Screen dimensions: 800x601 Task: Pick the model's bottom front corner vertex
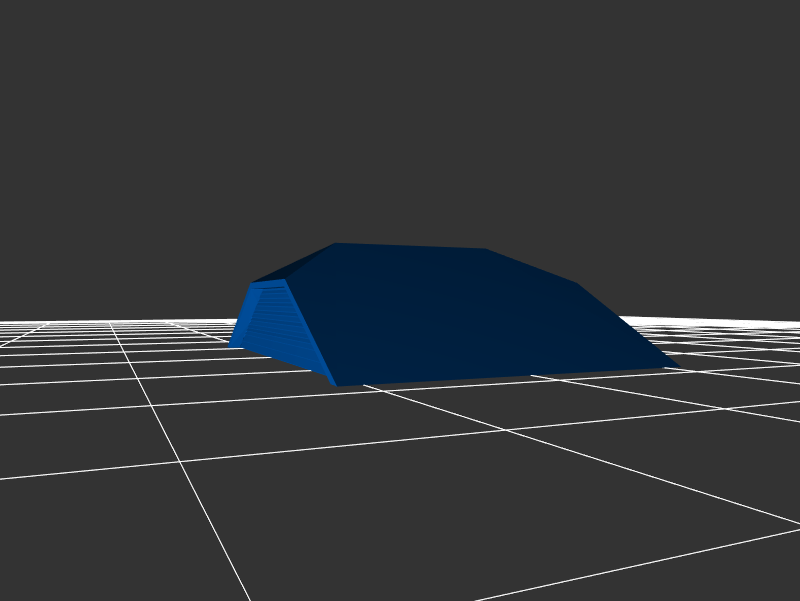[x=336, y=385]
